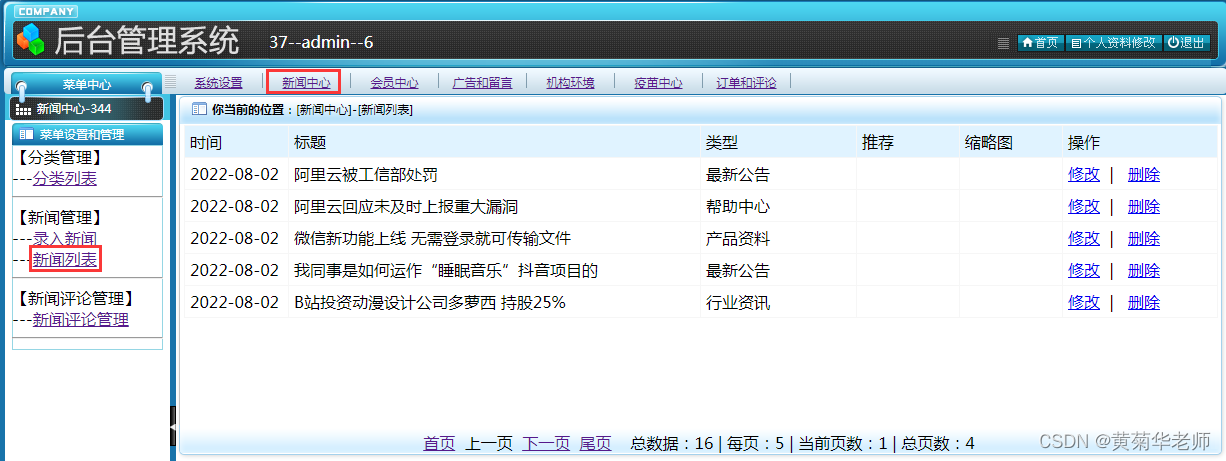Go to 首页 via the house button
Screen dimensions: 1226x461
coord(1040,43)
